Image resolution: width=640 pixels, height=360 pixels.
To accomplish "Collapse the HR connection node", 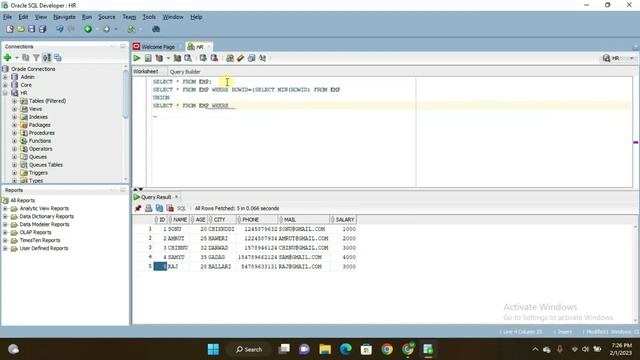I will point(5,93).
